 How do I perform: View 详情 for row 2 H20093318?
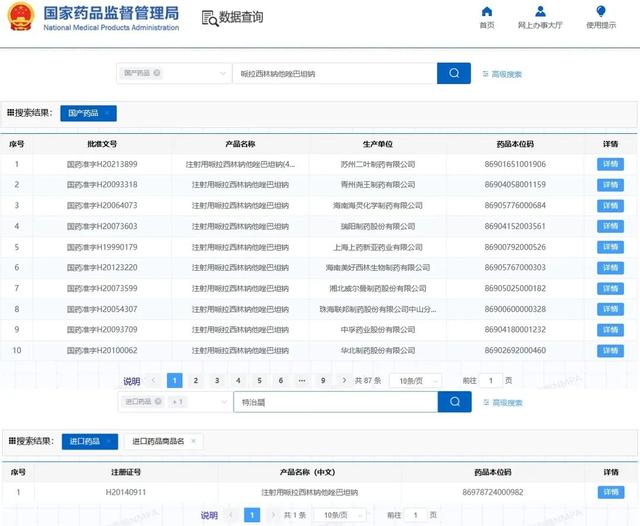pyautogui.click(x=610, y=185)
